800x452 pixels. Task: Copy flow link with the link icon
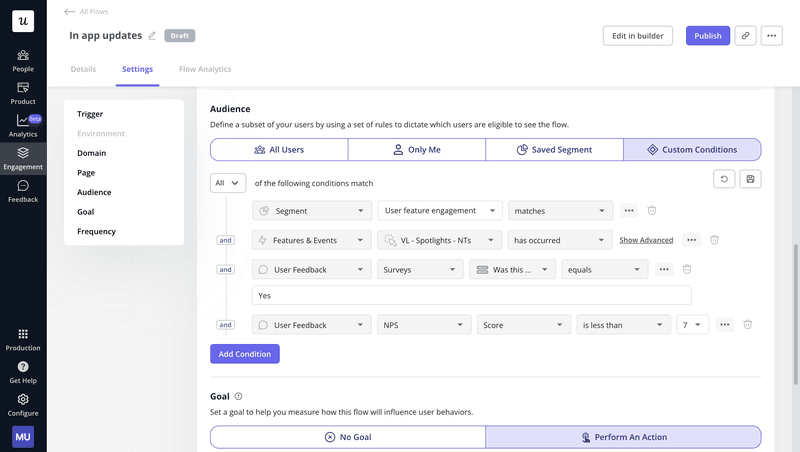coord(745,36)
